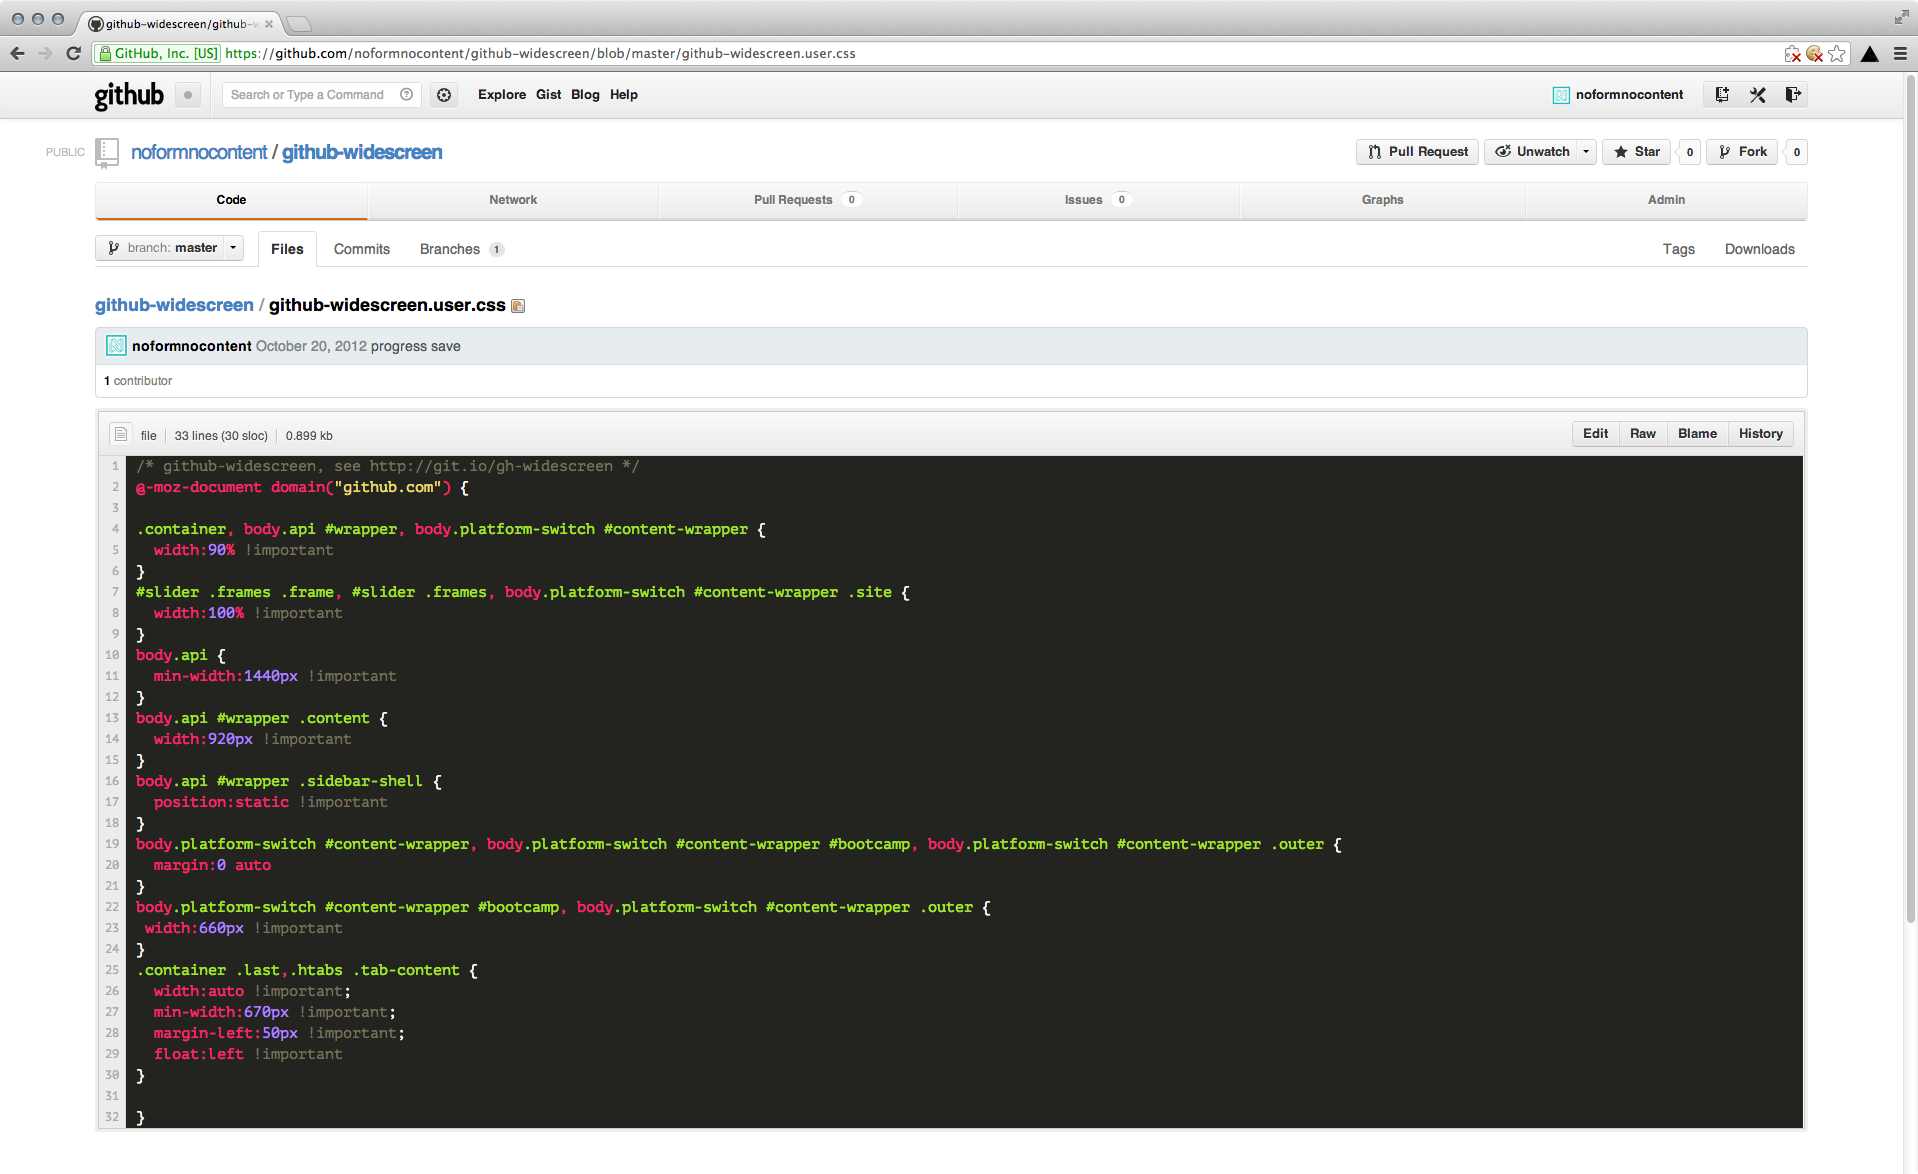Open Chrome menu hamburger icon
This screenshot has height=1174, width=1918.
(x=1900, y=54)
